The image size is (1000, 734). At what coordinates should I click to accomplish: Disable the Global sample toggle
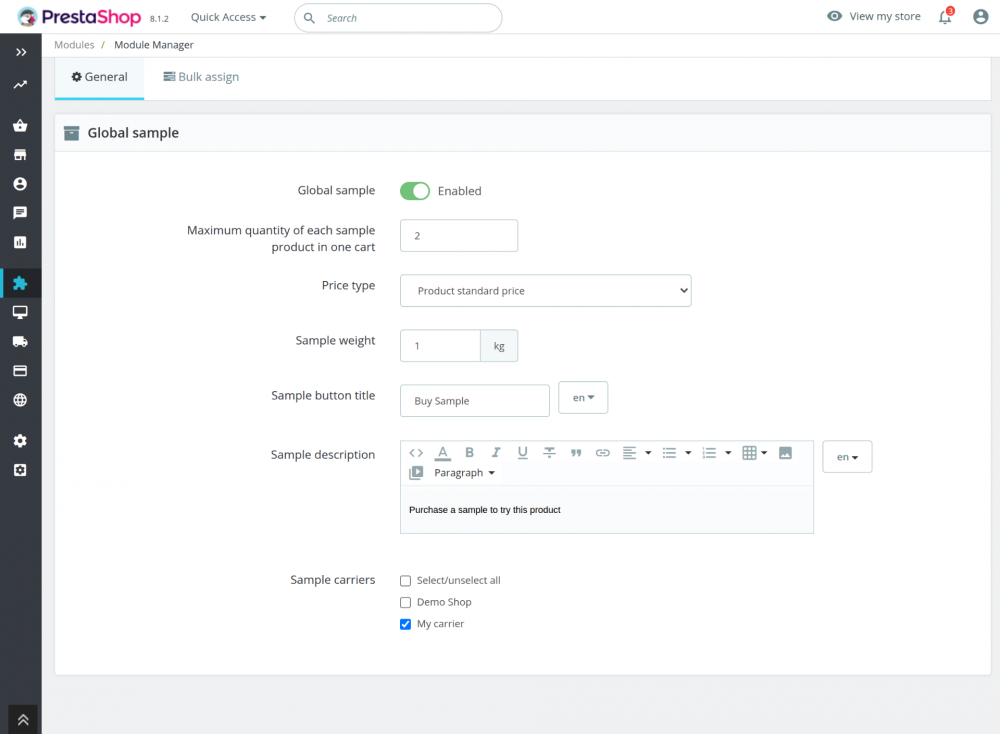(x=415, y=191)
